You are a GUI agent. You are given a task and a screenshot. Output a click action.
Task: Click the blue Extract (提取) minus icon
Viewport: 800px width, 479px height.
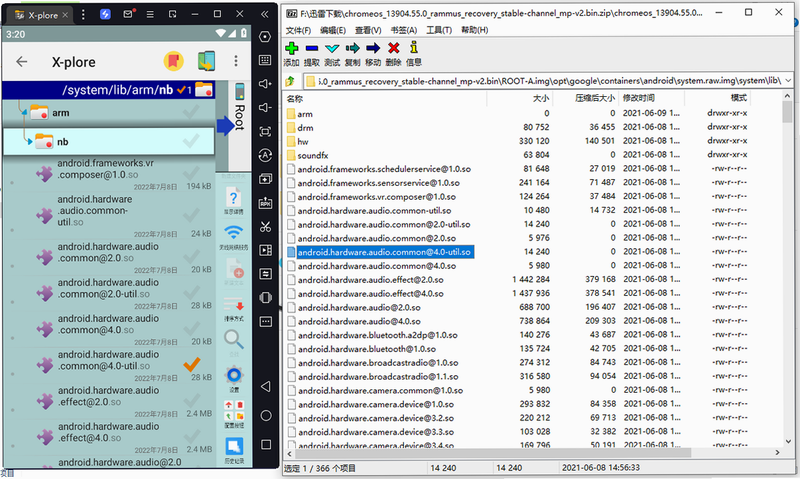pyautogui.click(x=312, y=48)
